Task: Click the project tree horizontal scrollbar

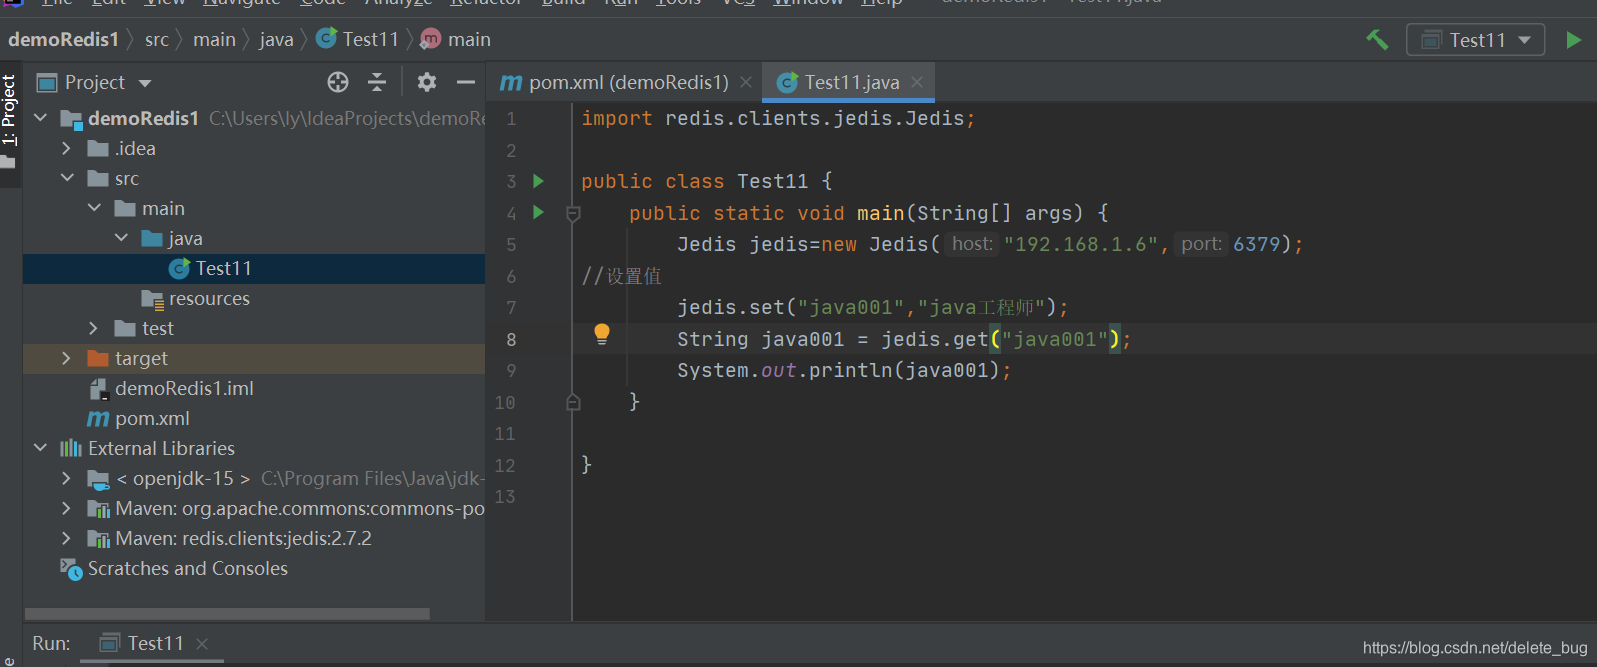Action: (227, 614)
